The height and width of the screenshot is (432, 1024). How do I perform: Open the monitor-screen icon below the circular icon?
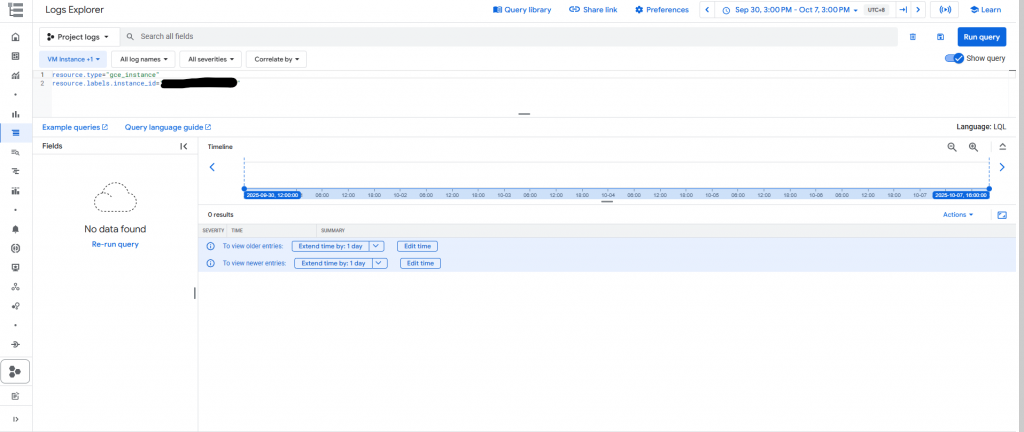coord(16,268)
